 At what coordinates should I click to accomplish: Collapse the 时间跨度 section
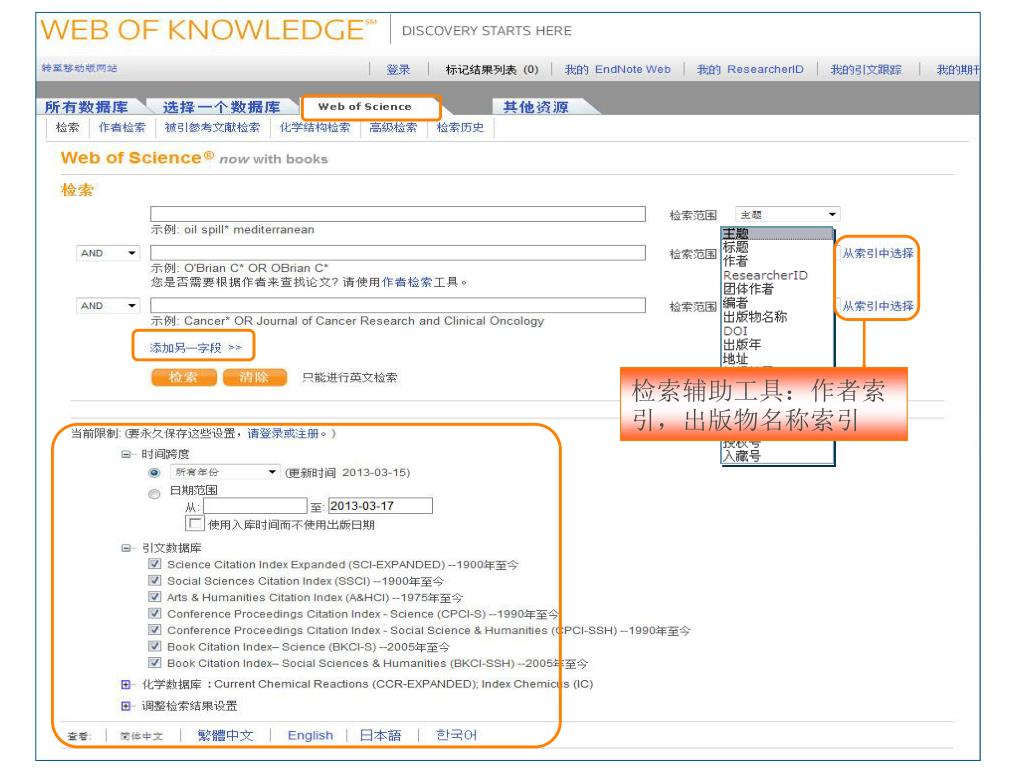tap(126, 454)
